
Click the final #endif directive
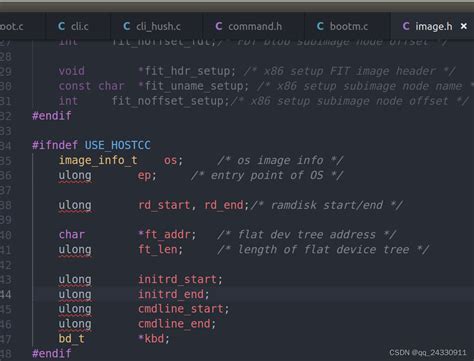point(52,353)
